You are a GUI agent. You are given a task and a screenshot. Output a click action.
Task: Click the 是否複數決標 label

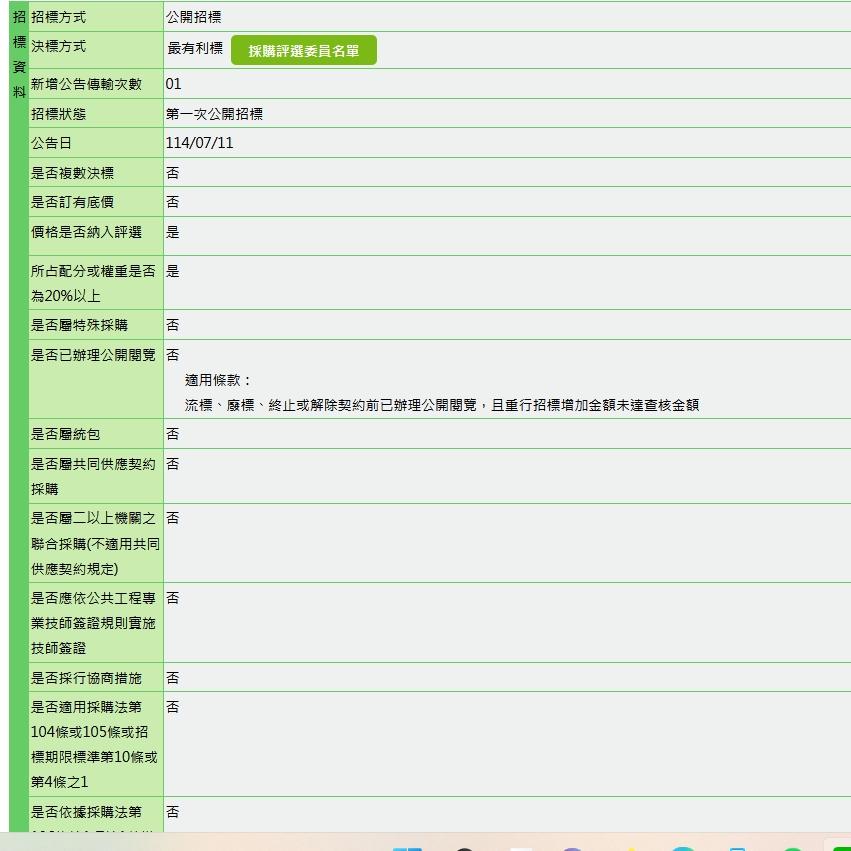coord(72,173)
